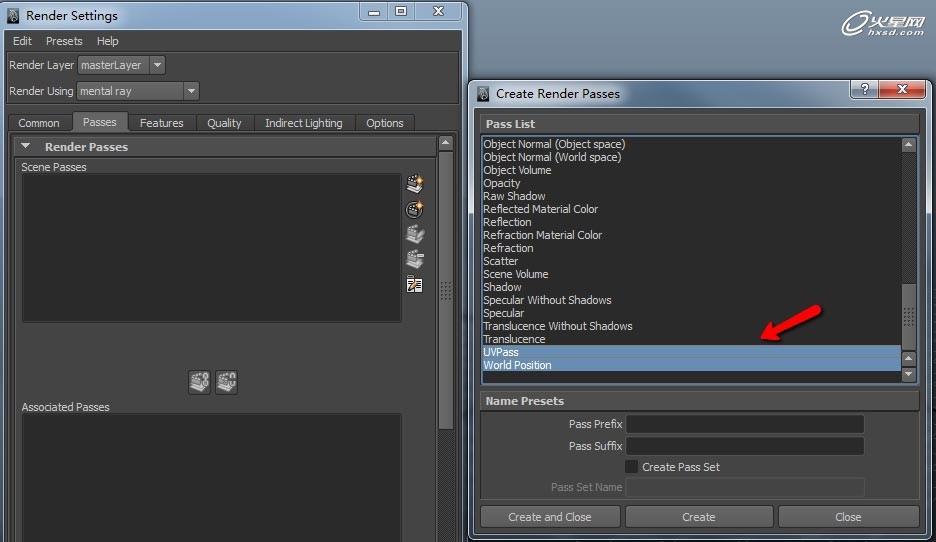Select the Opacity pass
Image resolution: width=936 pixels, height=542 pixels.
coord(691,183)
